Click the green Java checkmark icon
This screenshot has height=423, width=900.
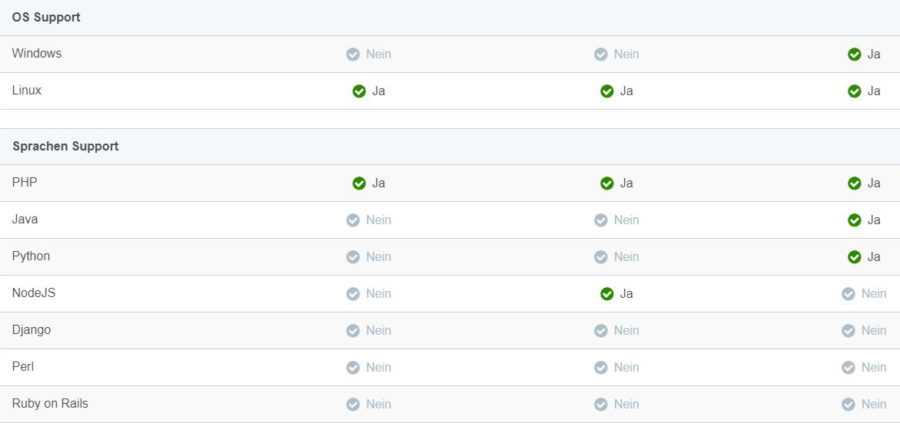pyautogui.click(x=854, y=220)
